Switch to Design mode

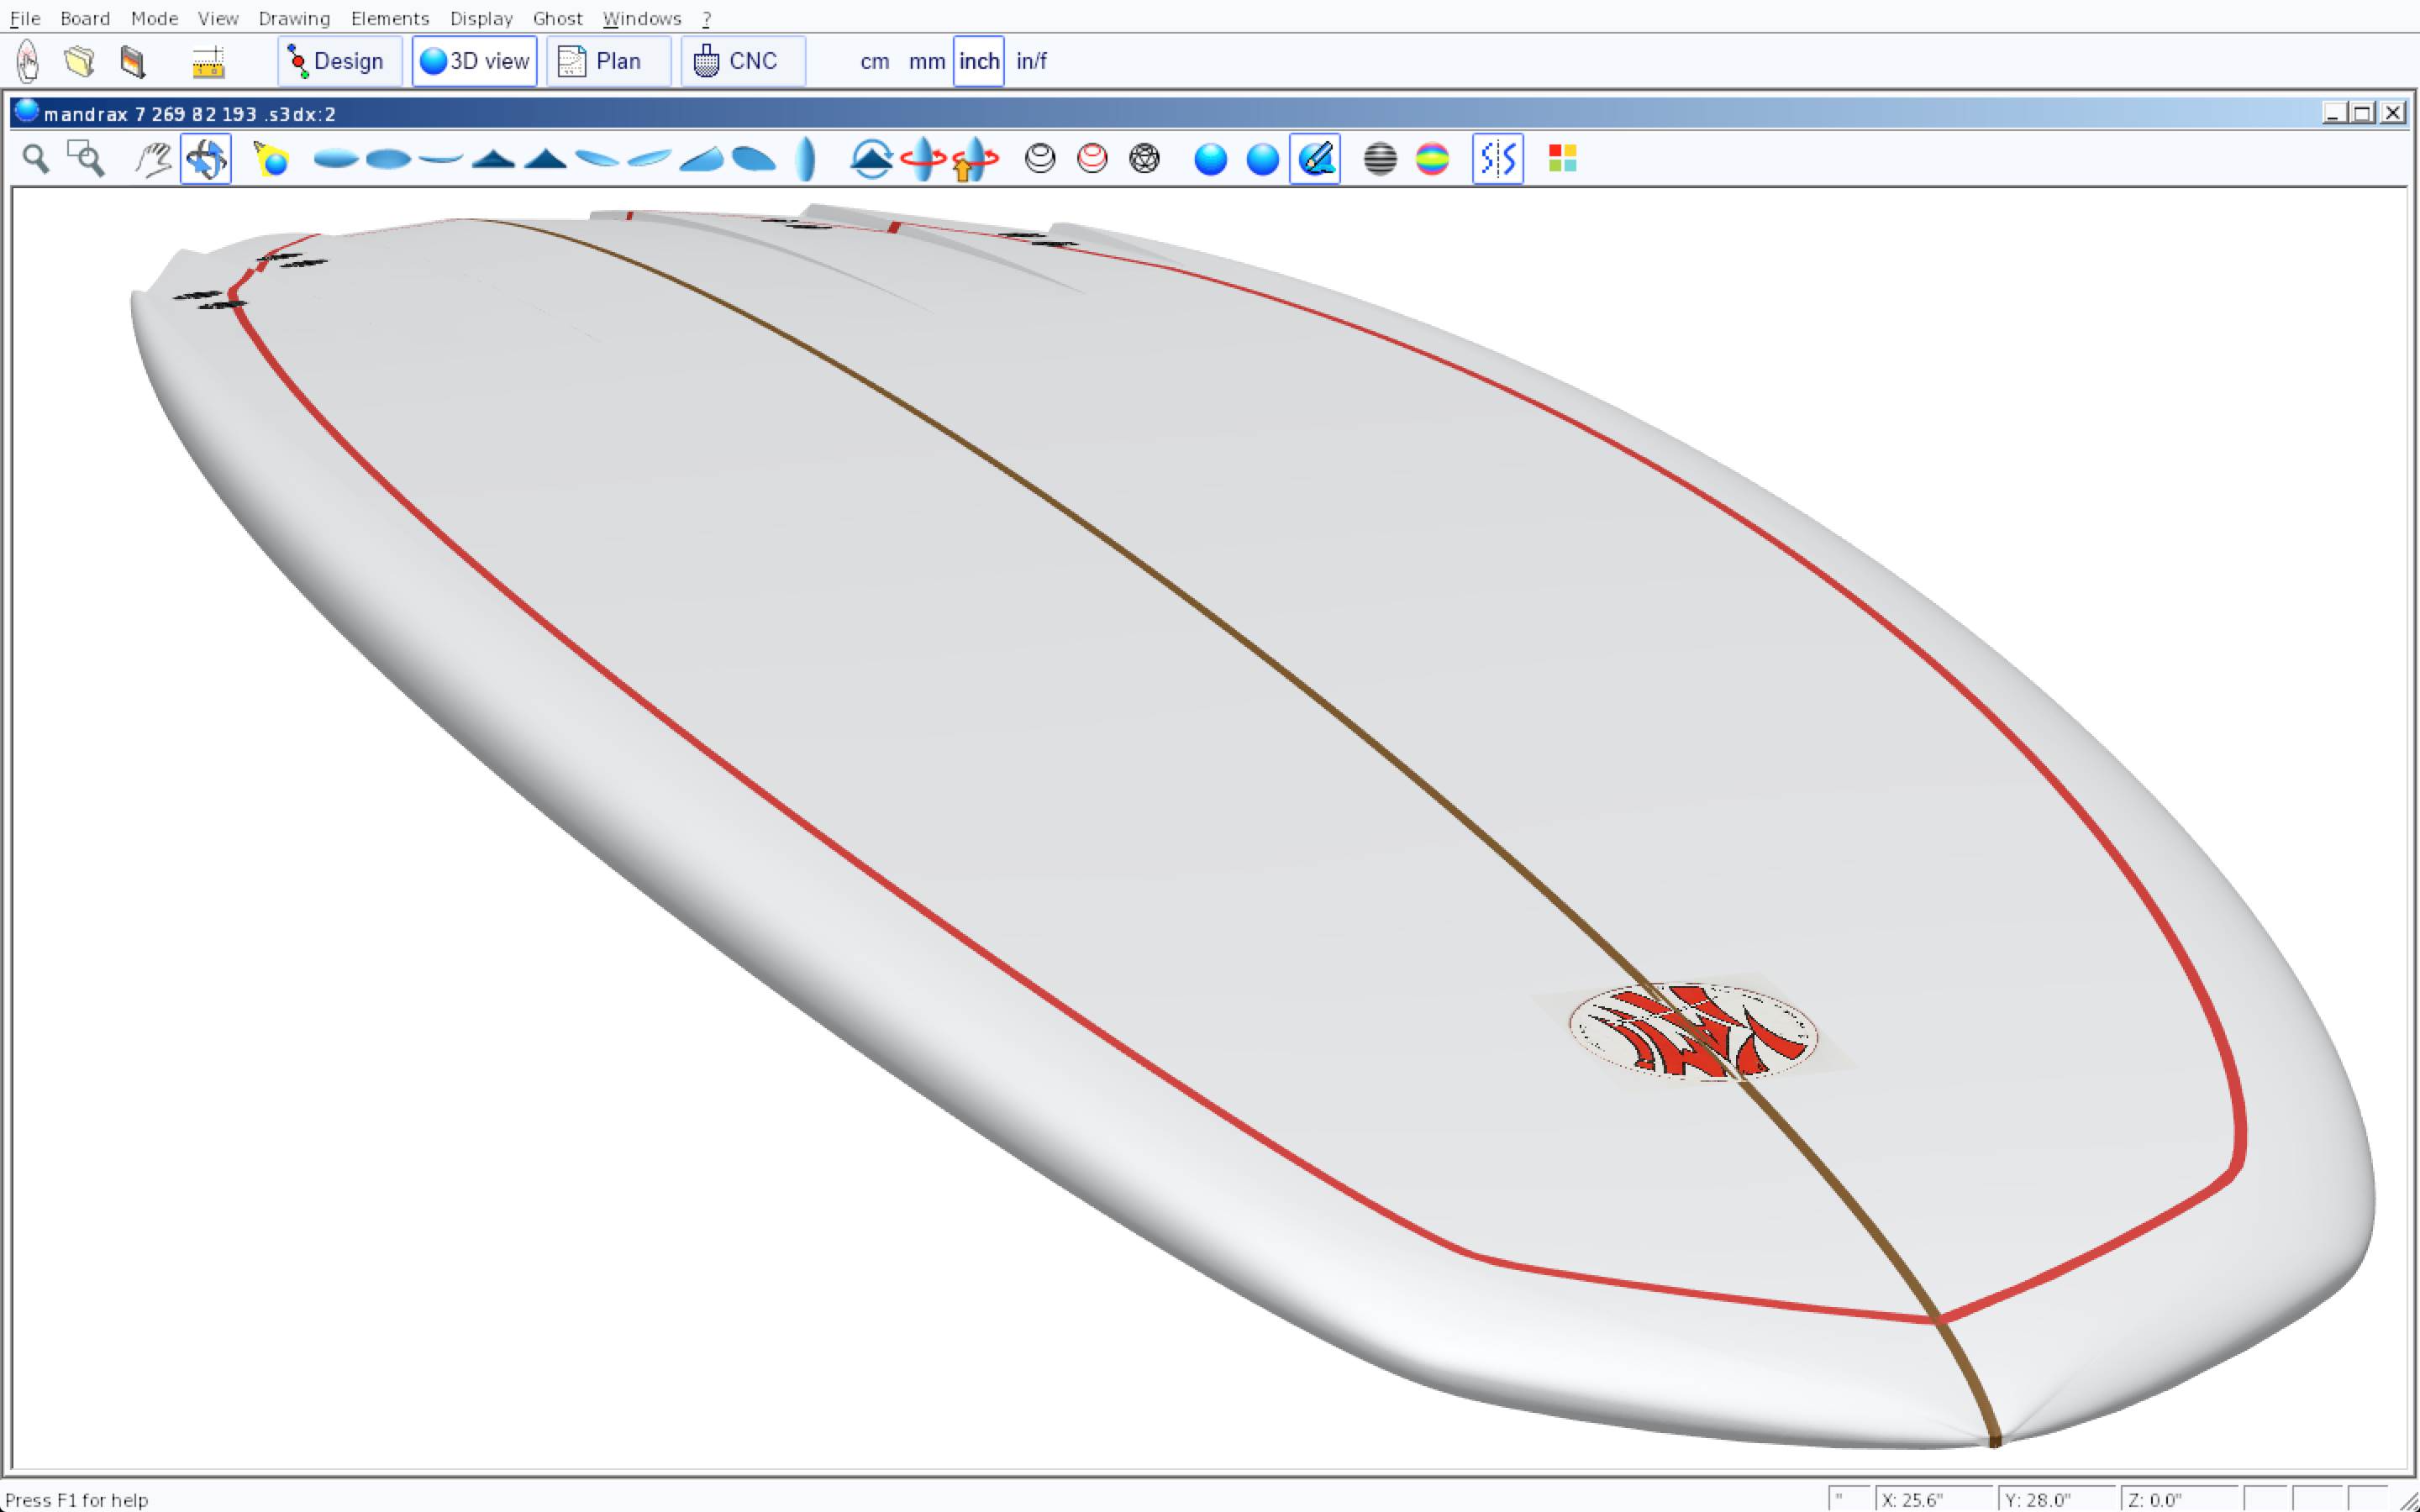339,62
